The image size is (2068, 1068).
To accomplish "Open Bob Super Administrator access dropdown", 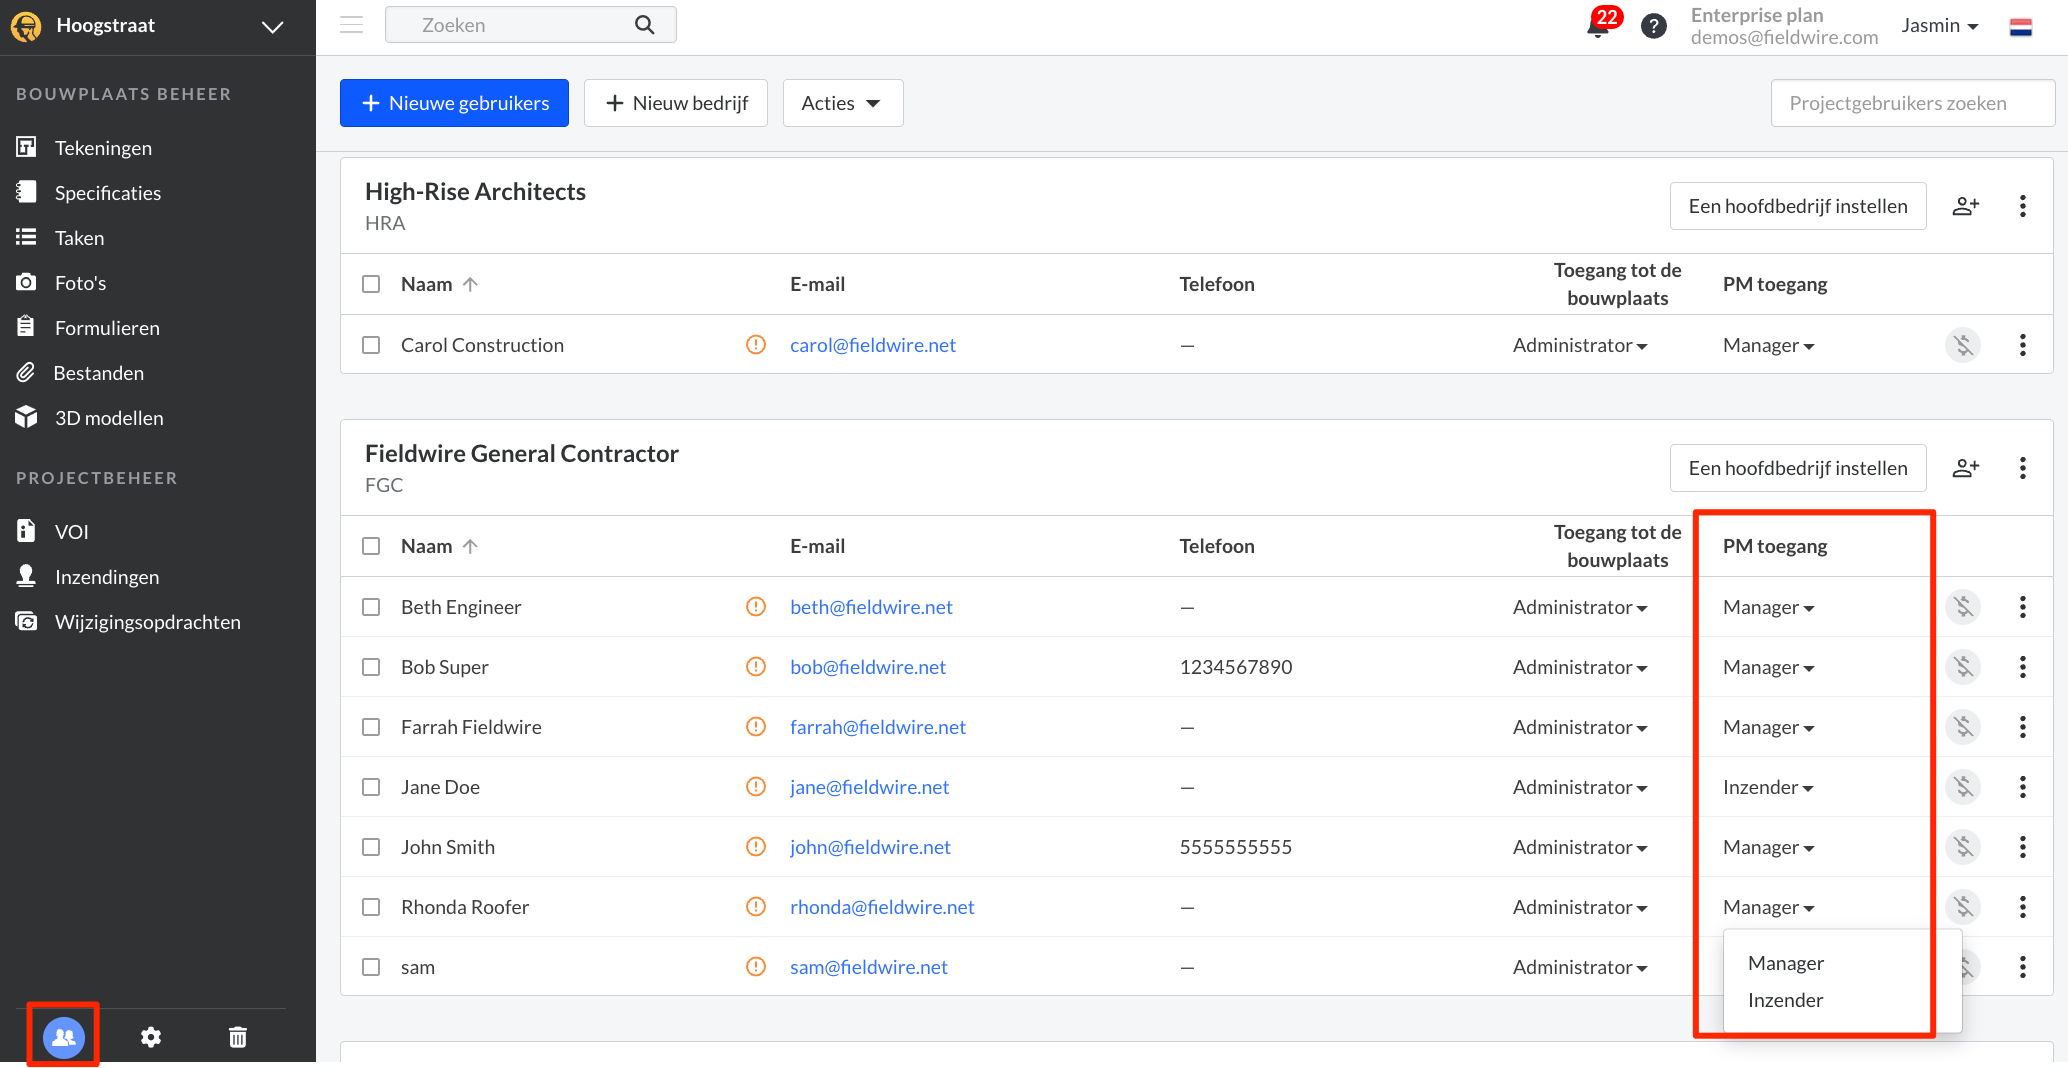I will (x=1580, y=667).
